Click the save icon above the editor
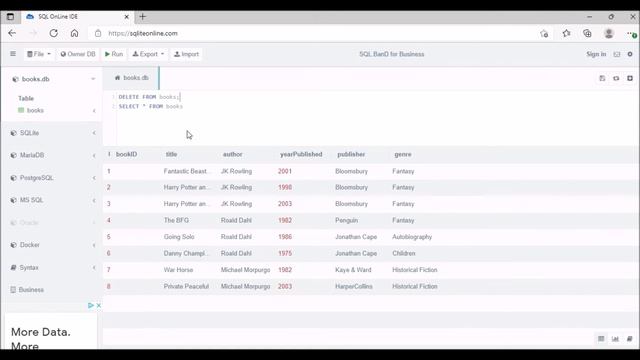 point(602,78)
